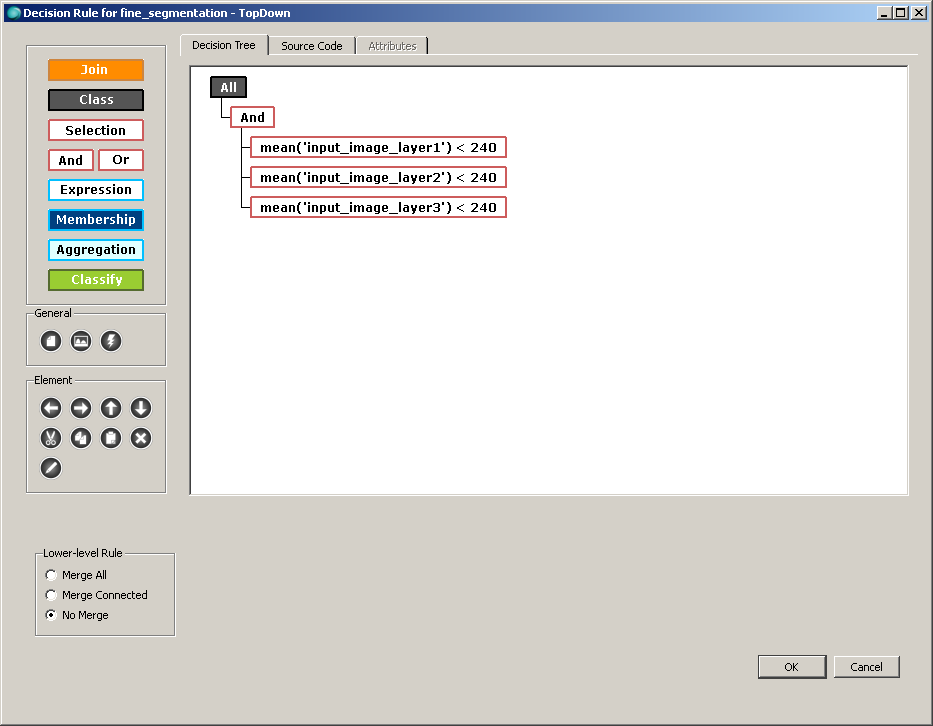
Task: Select the Merge All radio button
Action: [x=51, y=574]
